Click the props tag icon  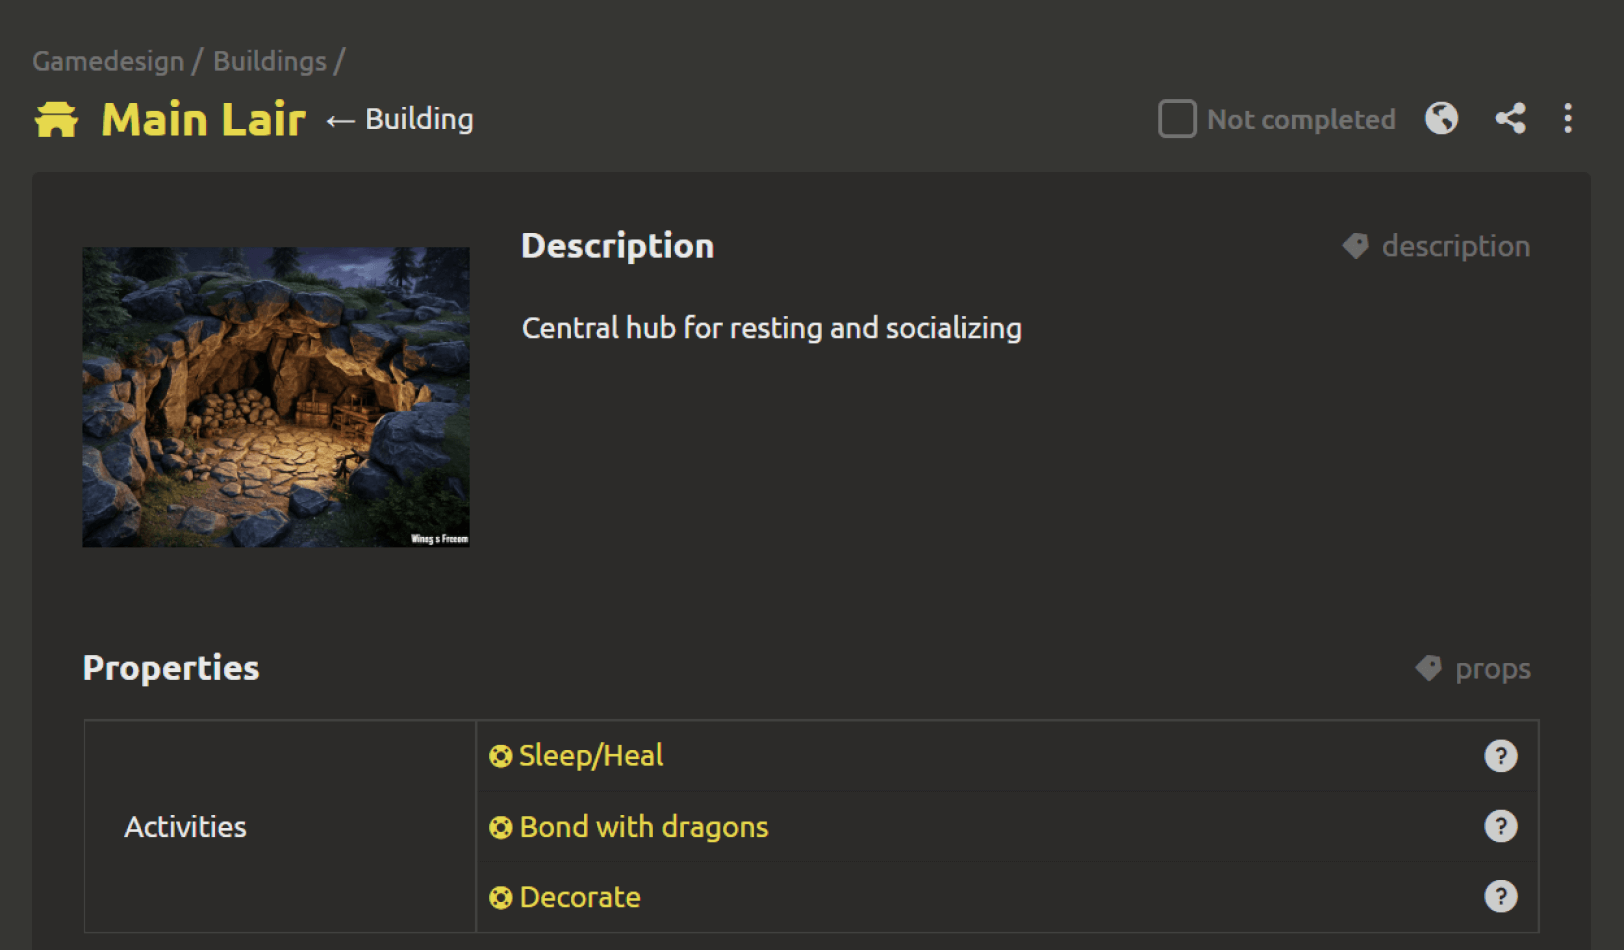(1428, 668)
